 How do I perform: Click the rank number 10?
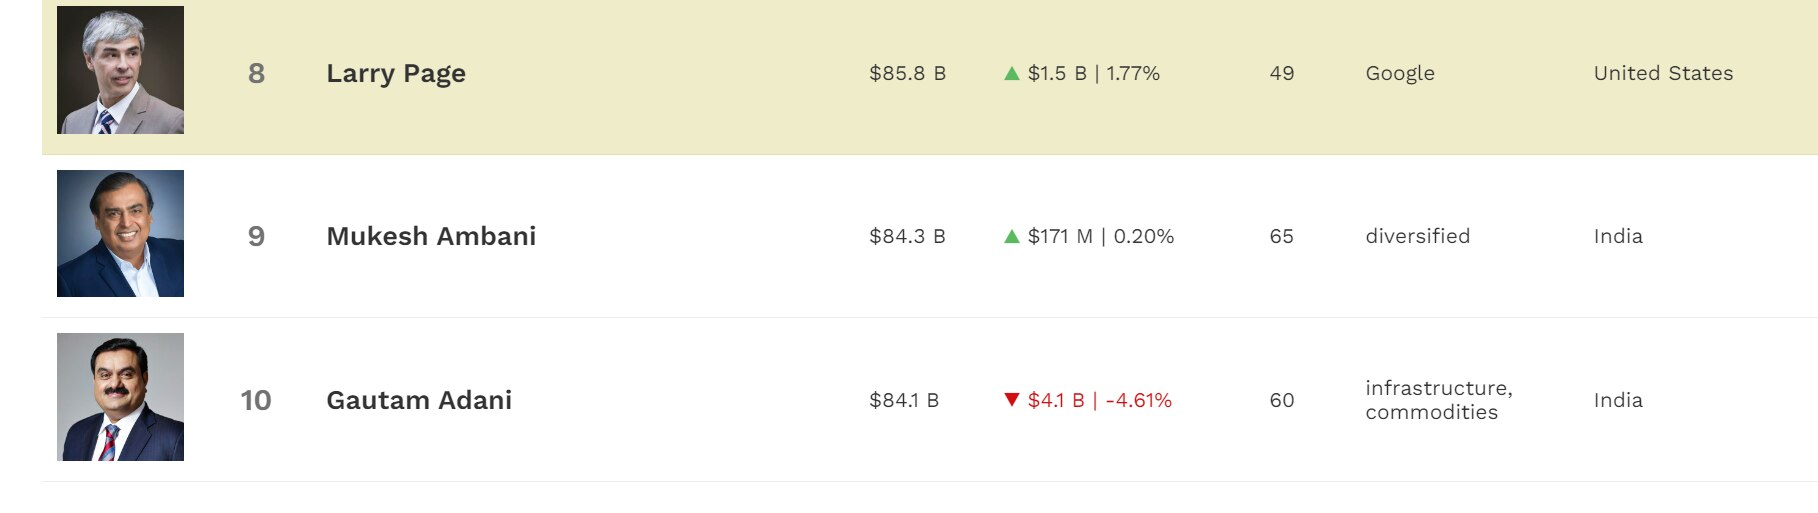[x=256, y=400]
